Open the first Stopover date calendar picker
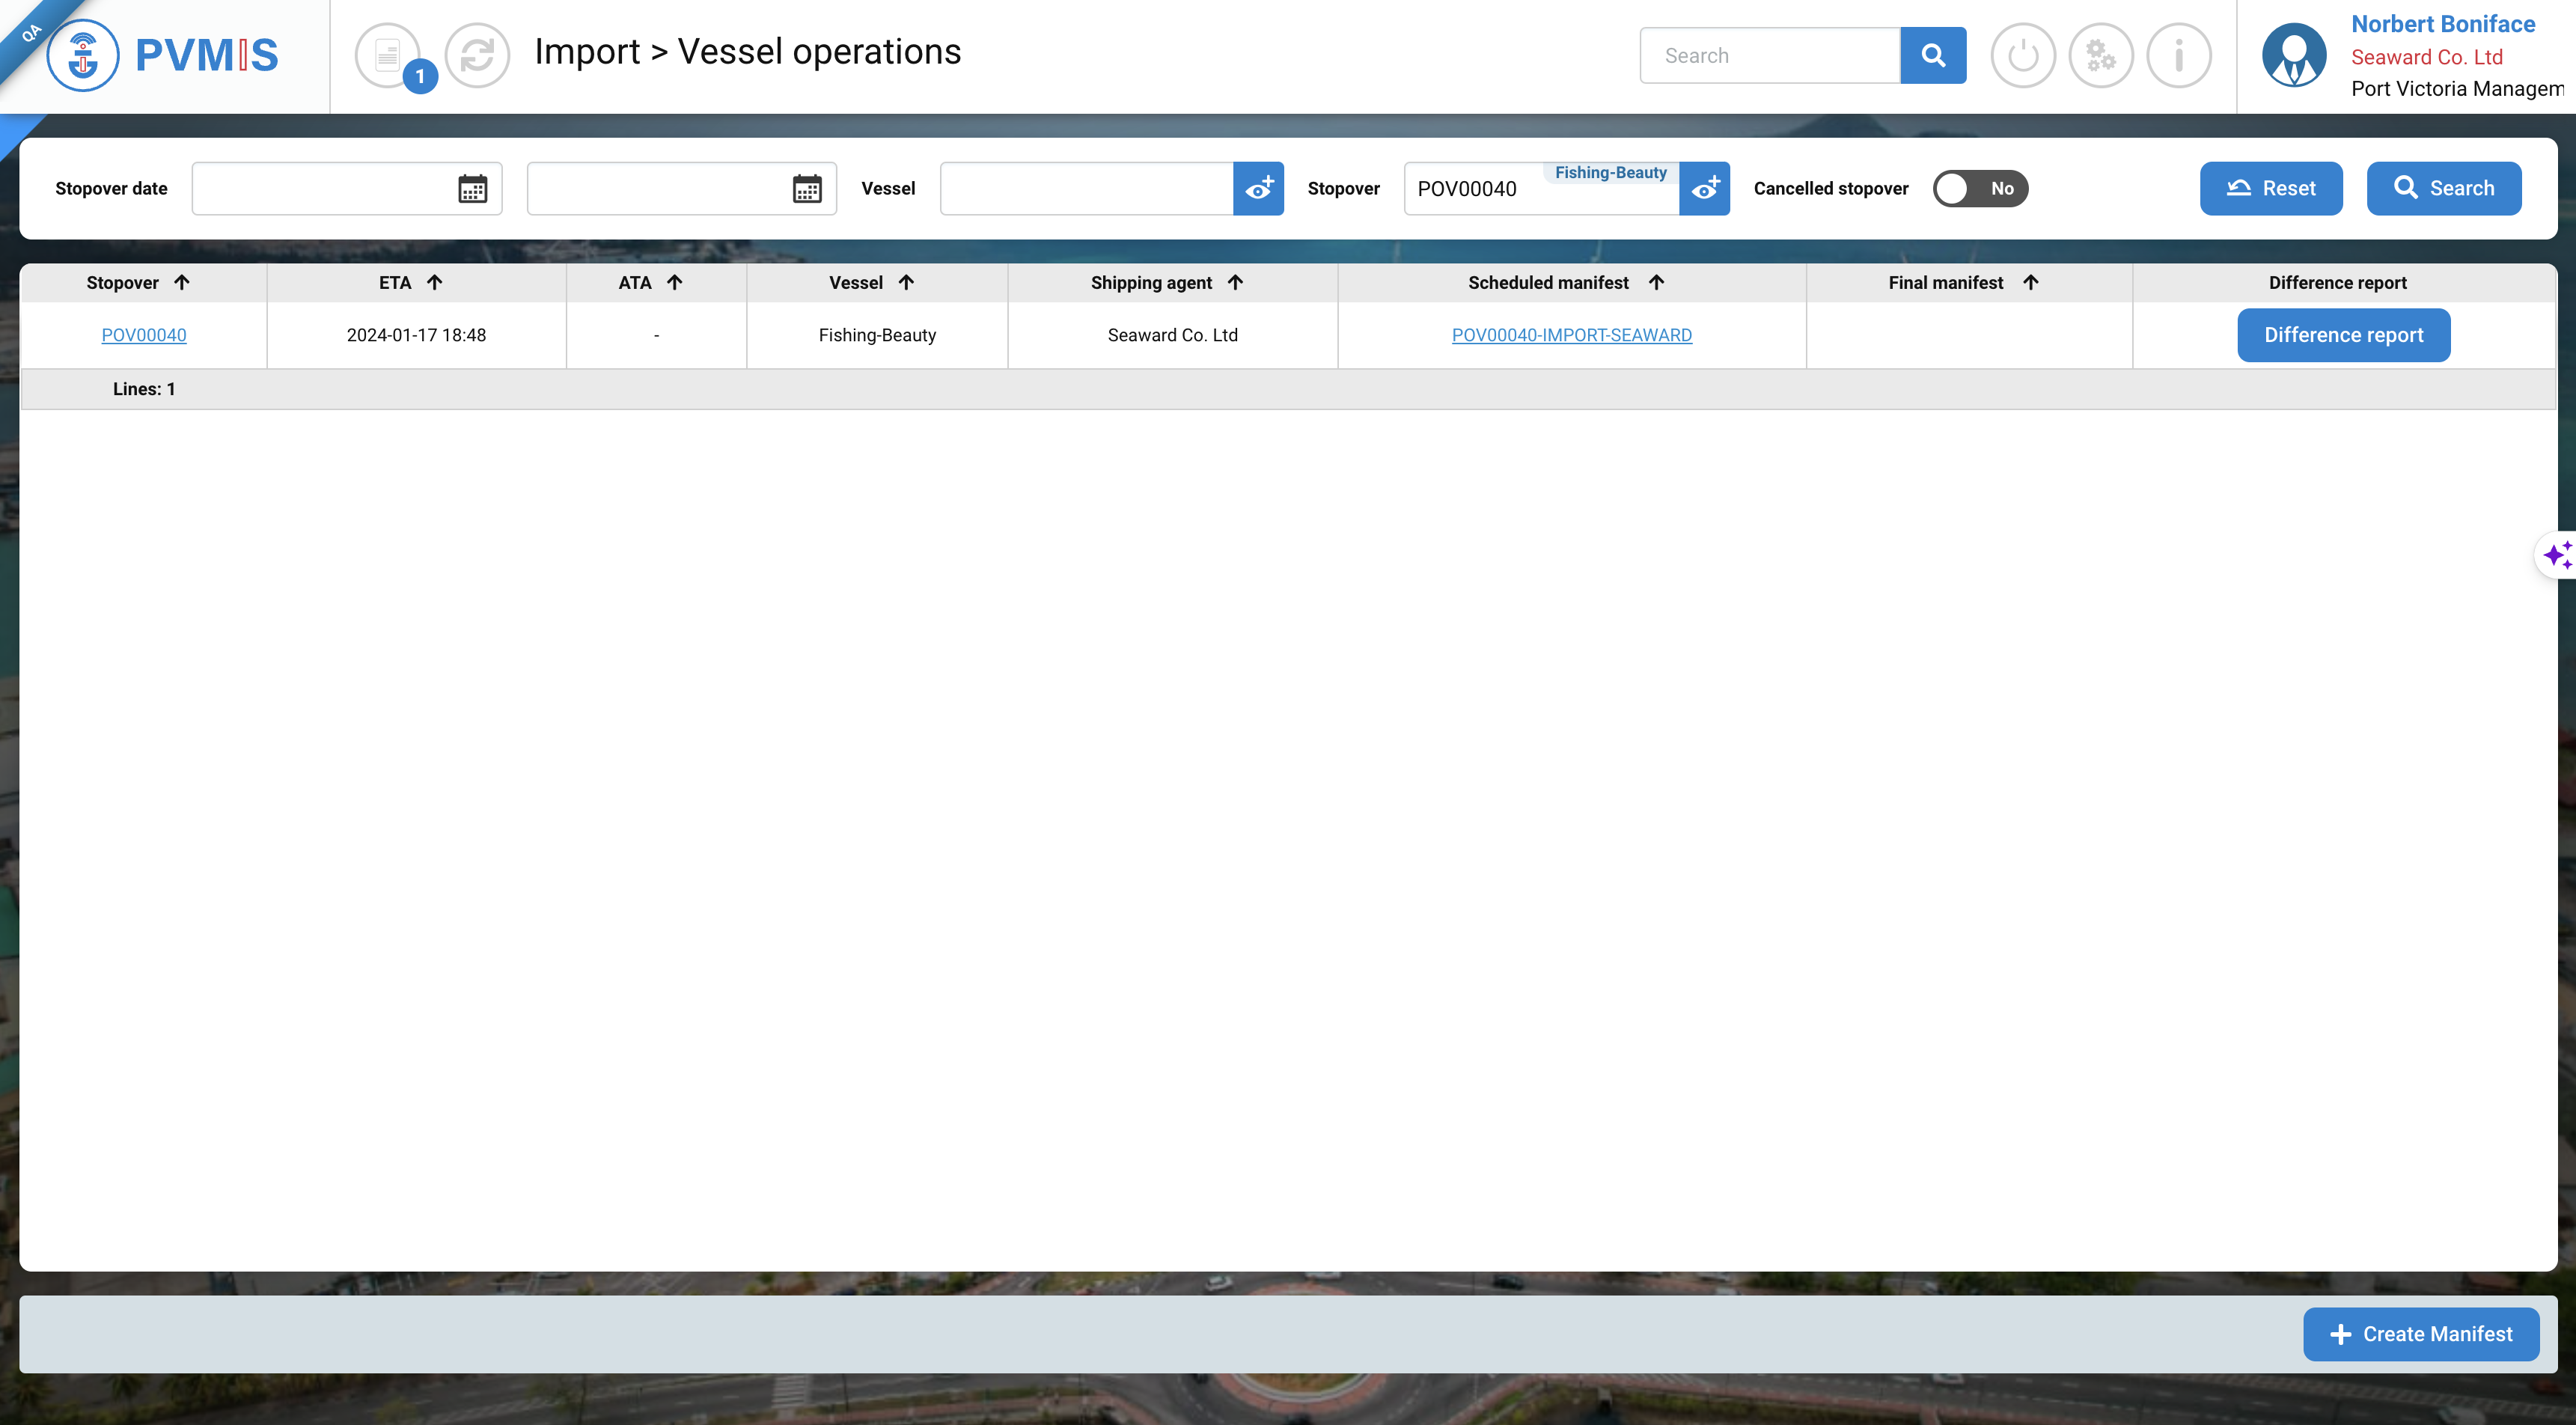 click(472, 188)
